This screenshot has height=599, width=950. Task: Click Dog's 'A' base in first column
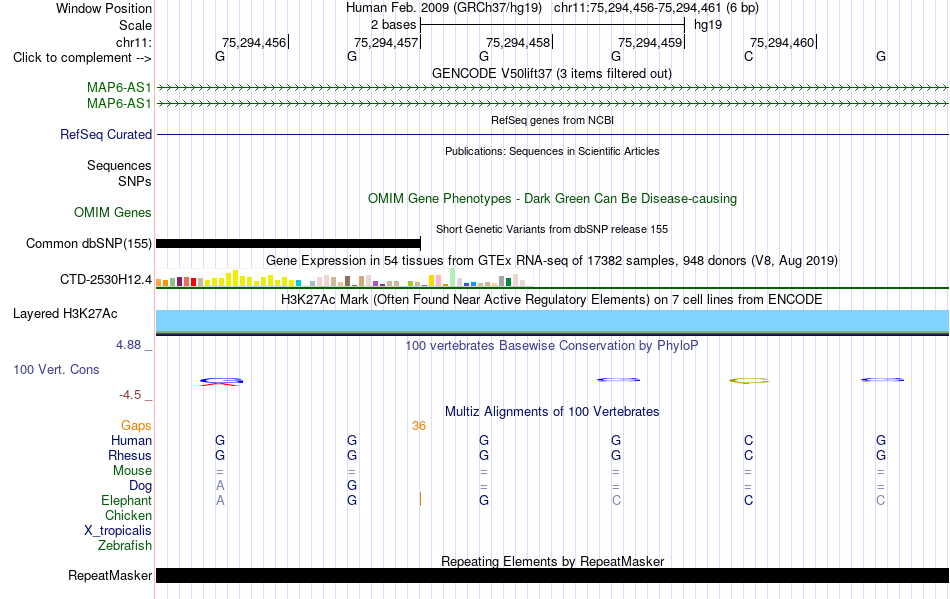(220, 485)
